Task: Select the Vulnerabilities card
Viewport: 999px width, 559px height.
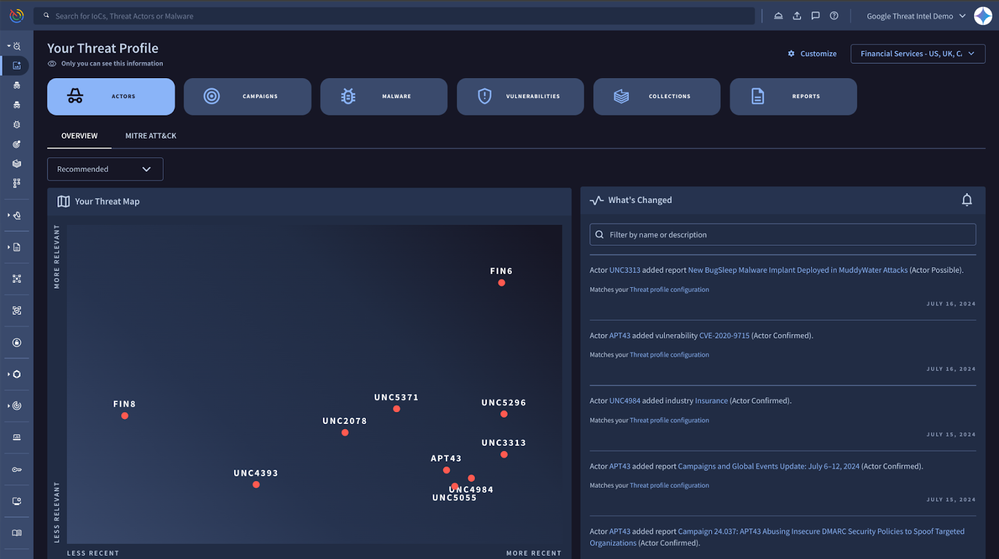Action: (x=520, y=96)
